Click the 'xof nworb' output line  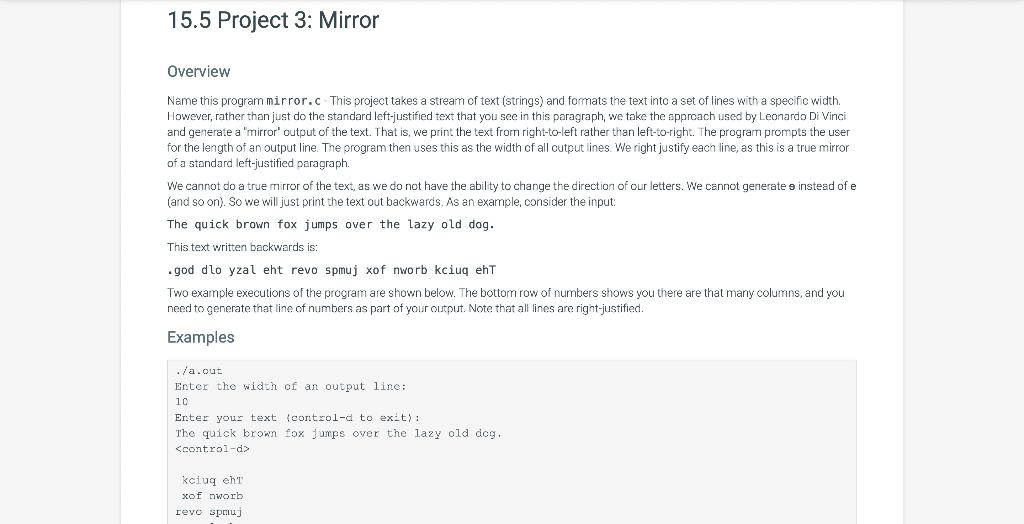point(212,496)
